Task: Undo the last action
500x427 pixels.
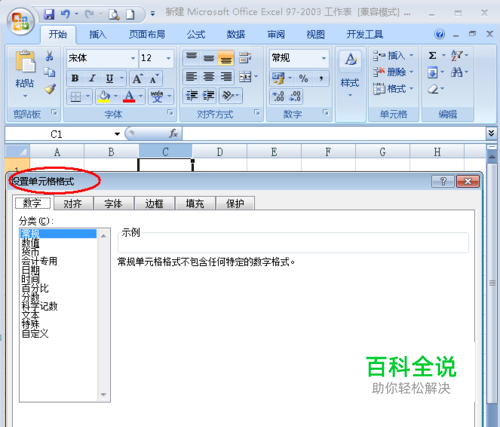Action: [x=65, y=14]
